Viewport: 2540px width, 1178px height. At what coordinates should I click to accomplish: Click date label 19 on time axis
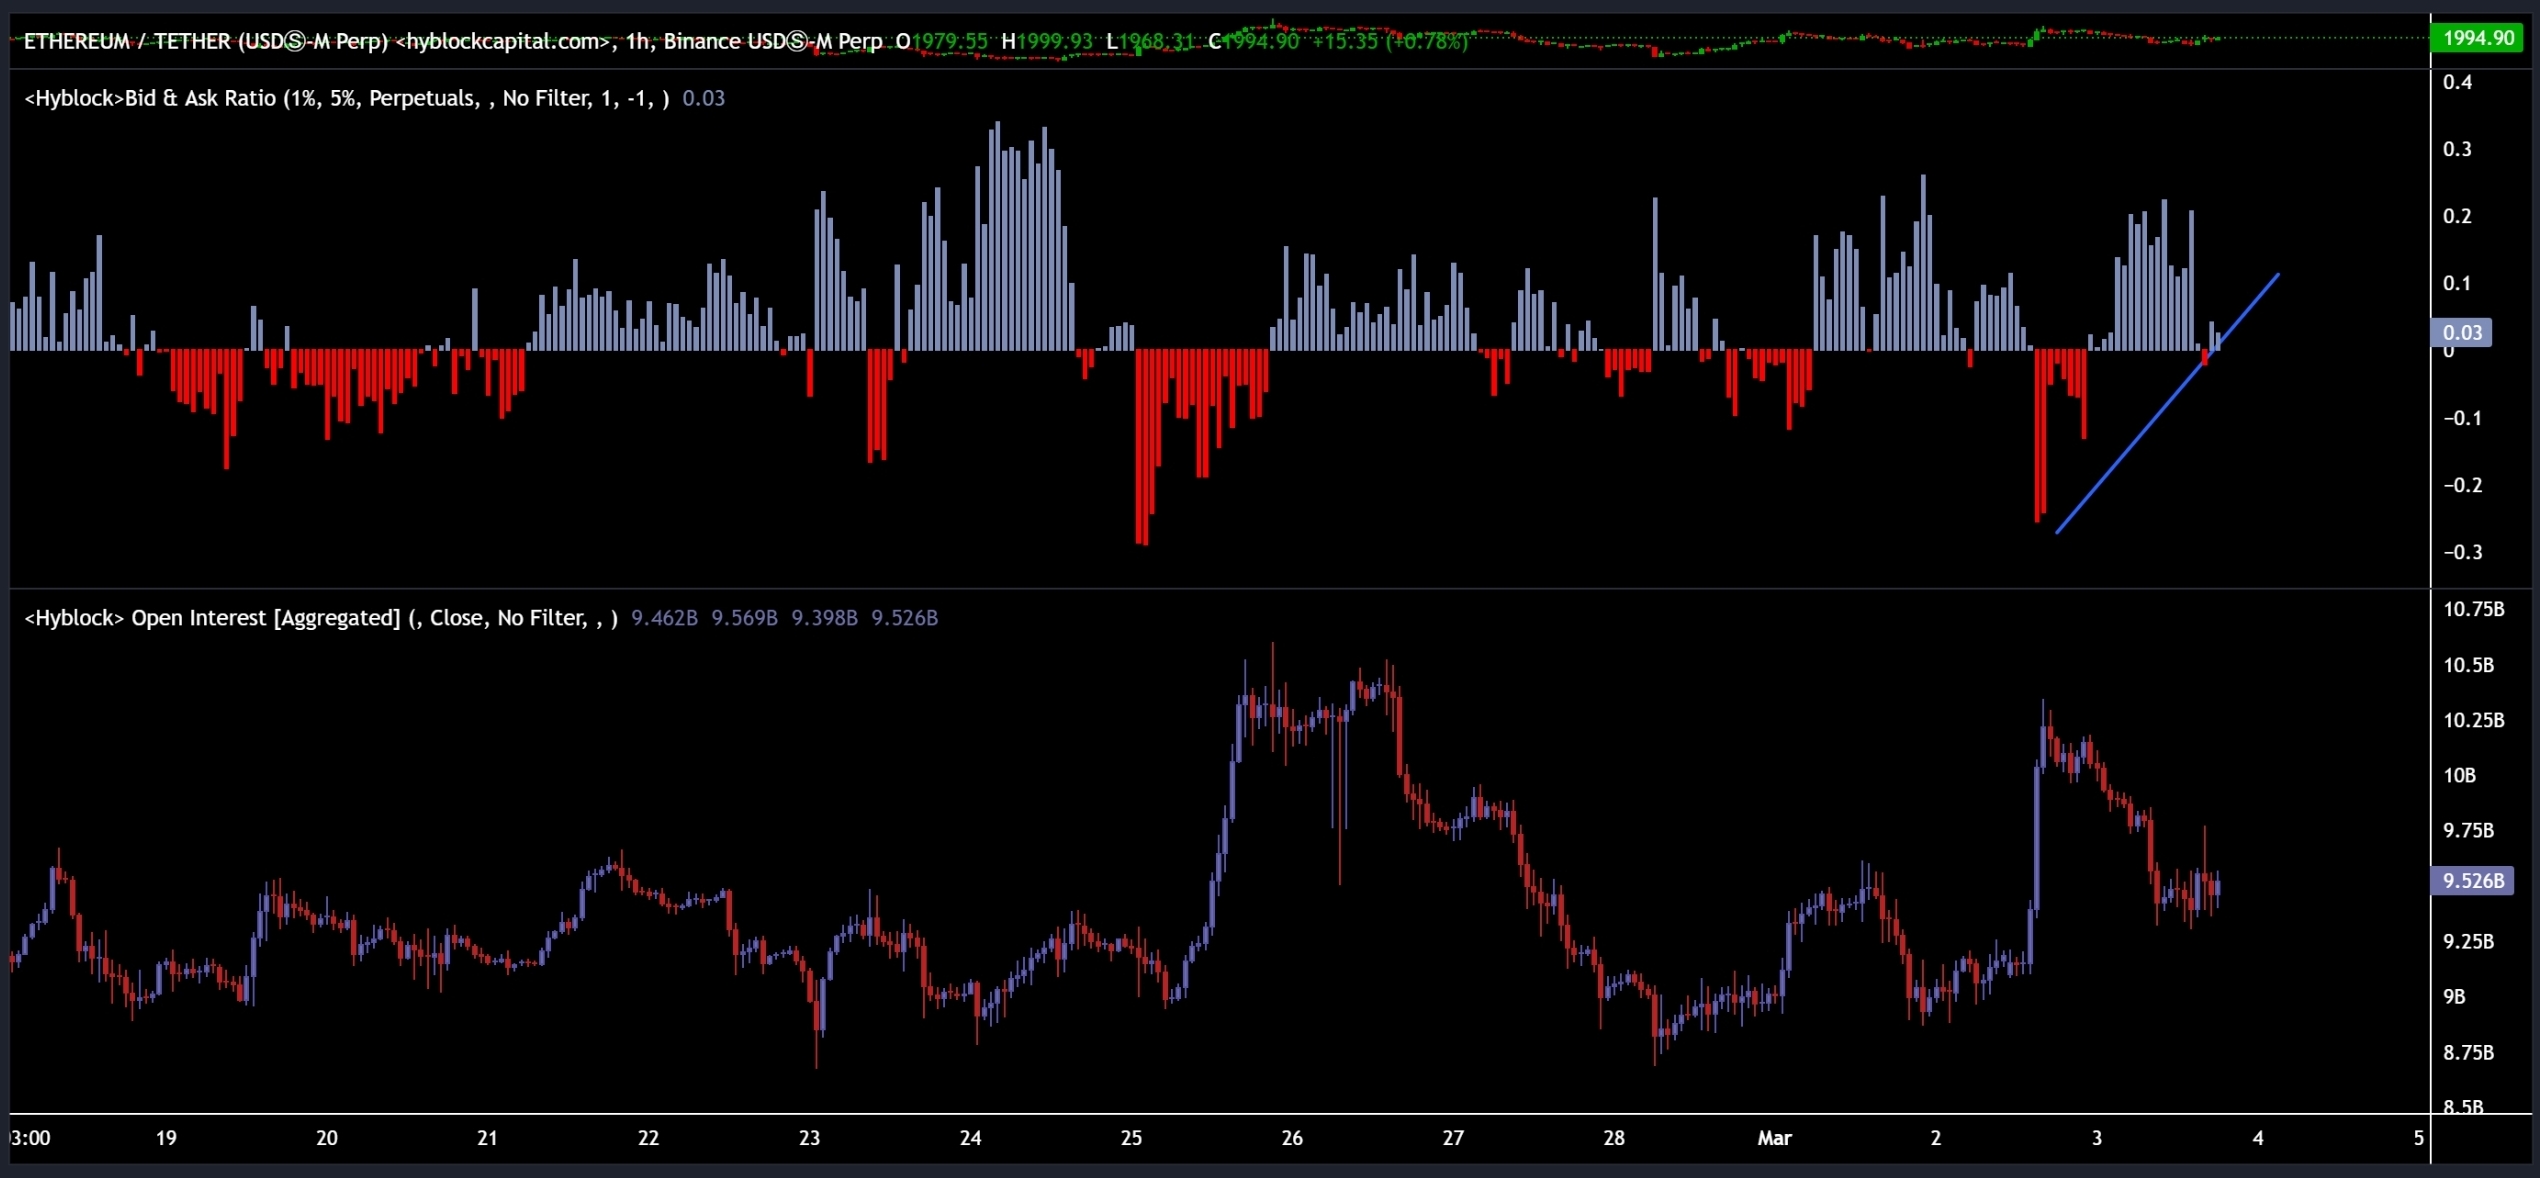pos(166,1138)
